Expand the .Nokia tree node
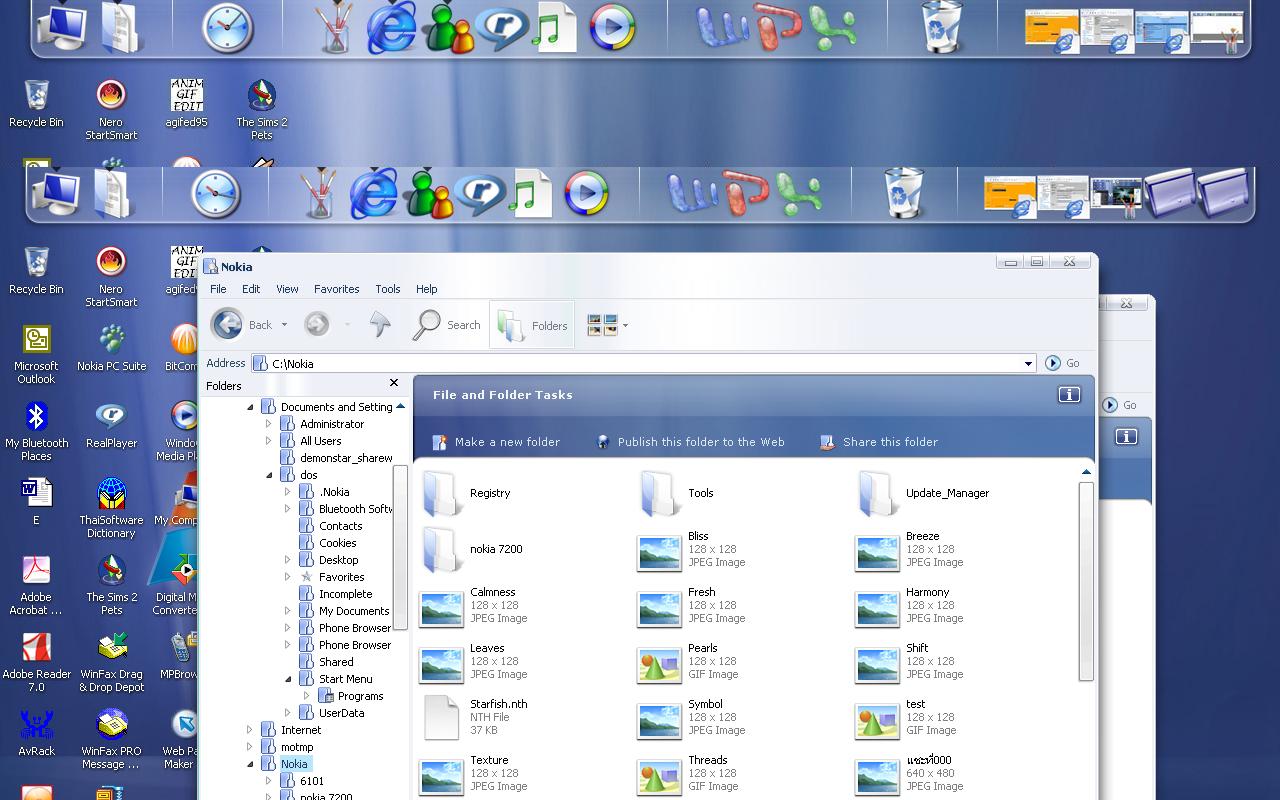Viewport: 1280px width, 800px height. coord(288,492)
